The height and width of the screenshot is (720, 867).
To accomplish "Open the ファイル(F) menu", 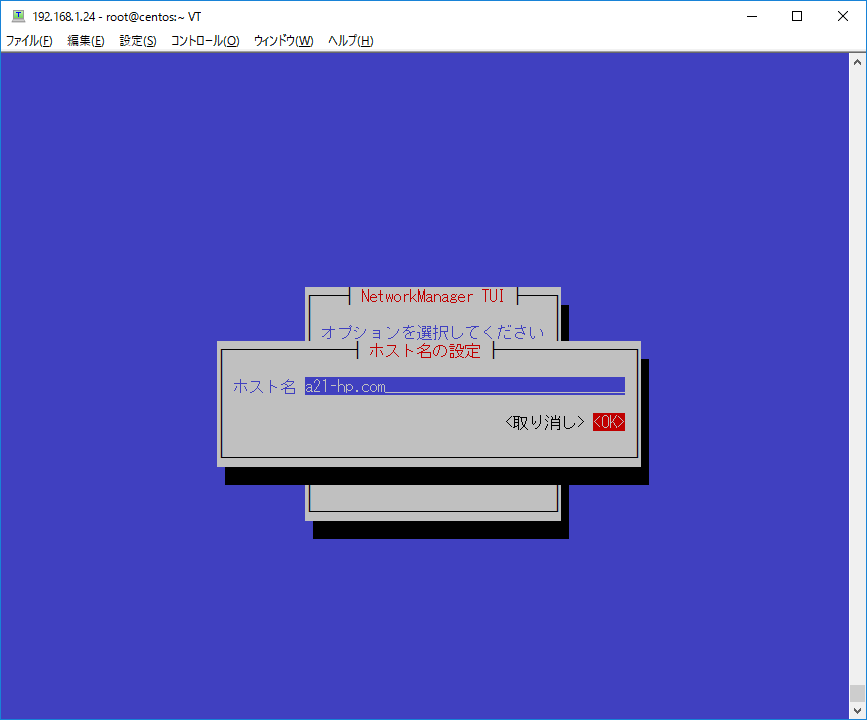I will tap(29, 41).
